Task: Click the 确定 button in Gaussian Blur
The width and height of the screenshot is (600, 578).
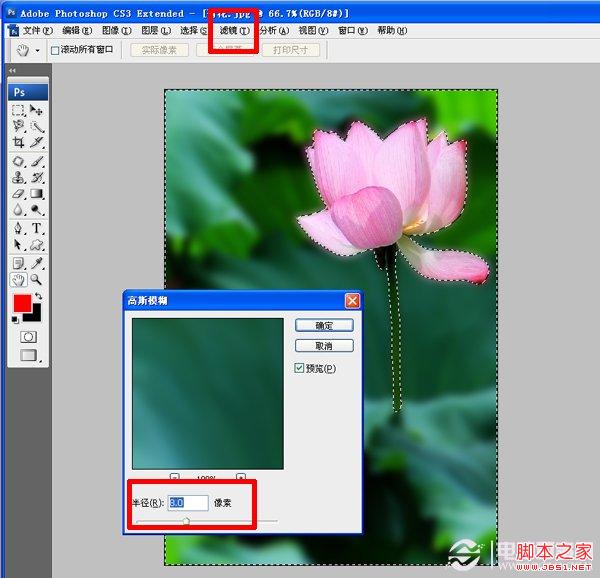Action: pos(324,326)
